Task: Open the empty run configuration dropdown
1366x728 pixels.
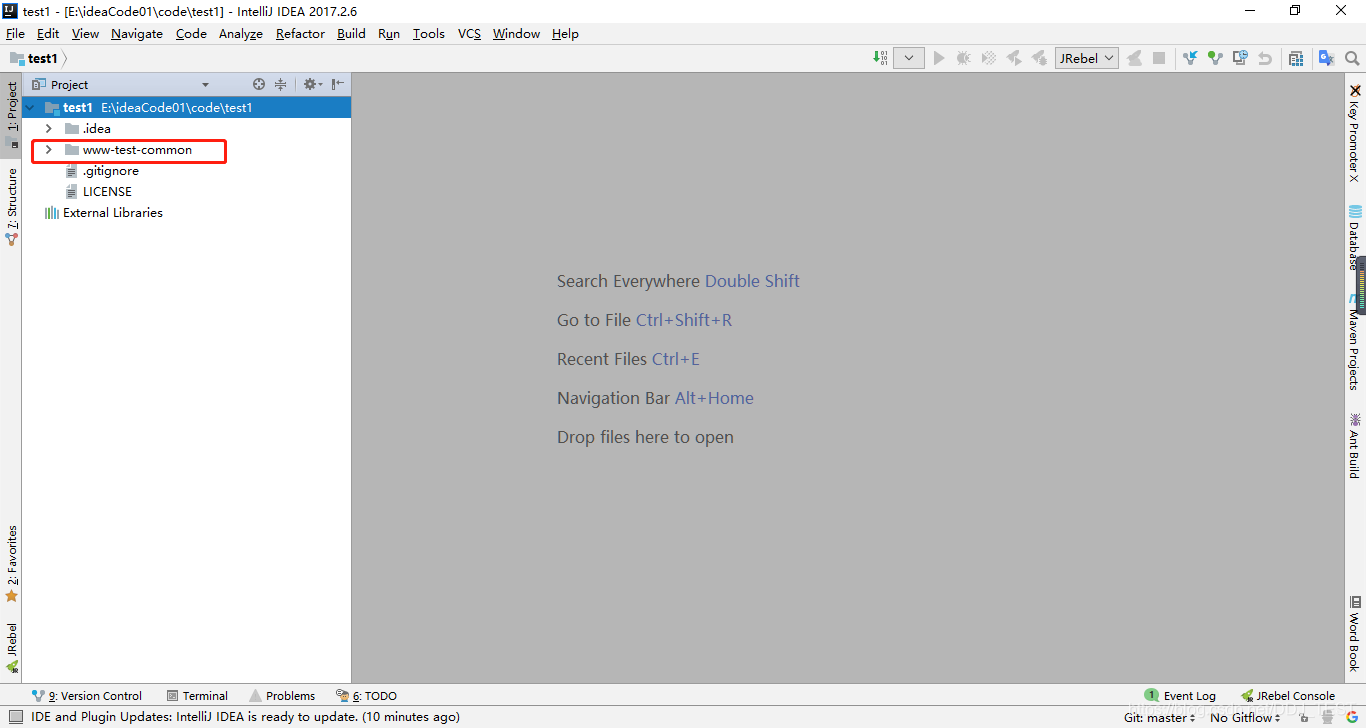Action: pyautogui.click(x=908, y=58)
